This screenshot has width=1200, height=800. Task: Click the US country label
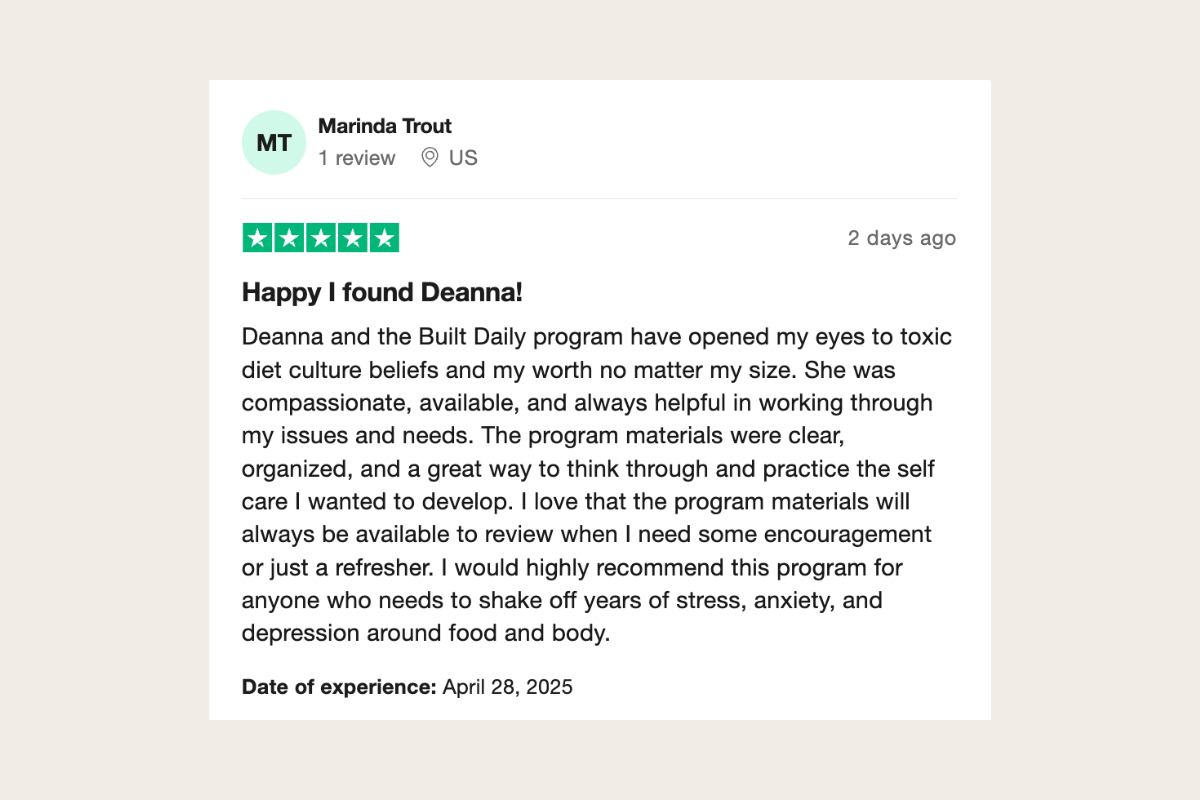point(463,158)
